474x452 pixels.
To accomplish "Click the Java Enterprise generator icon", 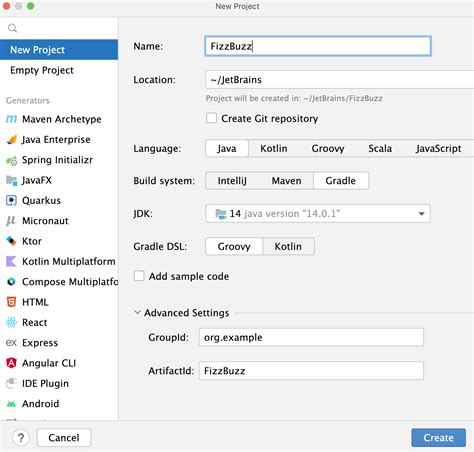I will (x=11, y=139).
